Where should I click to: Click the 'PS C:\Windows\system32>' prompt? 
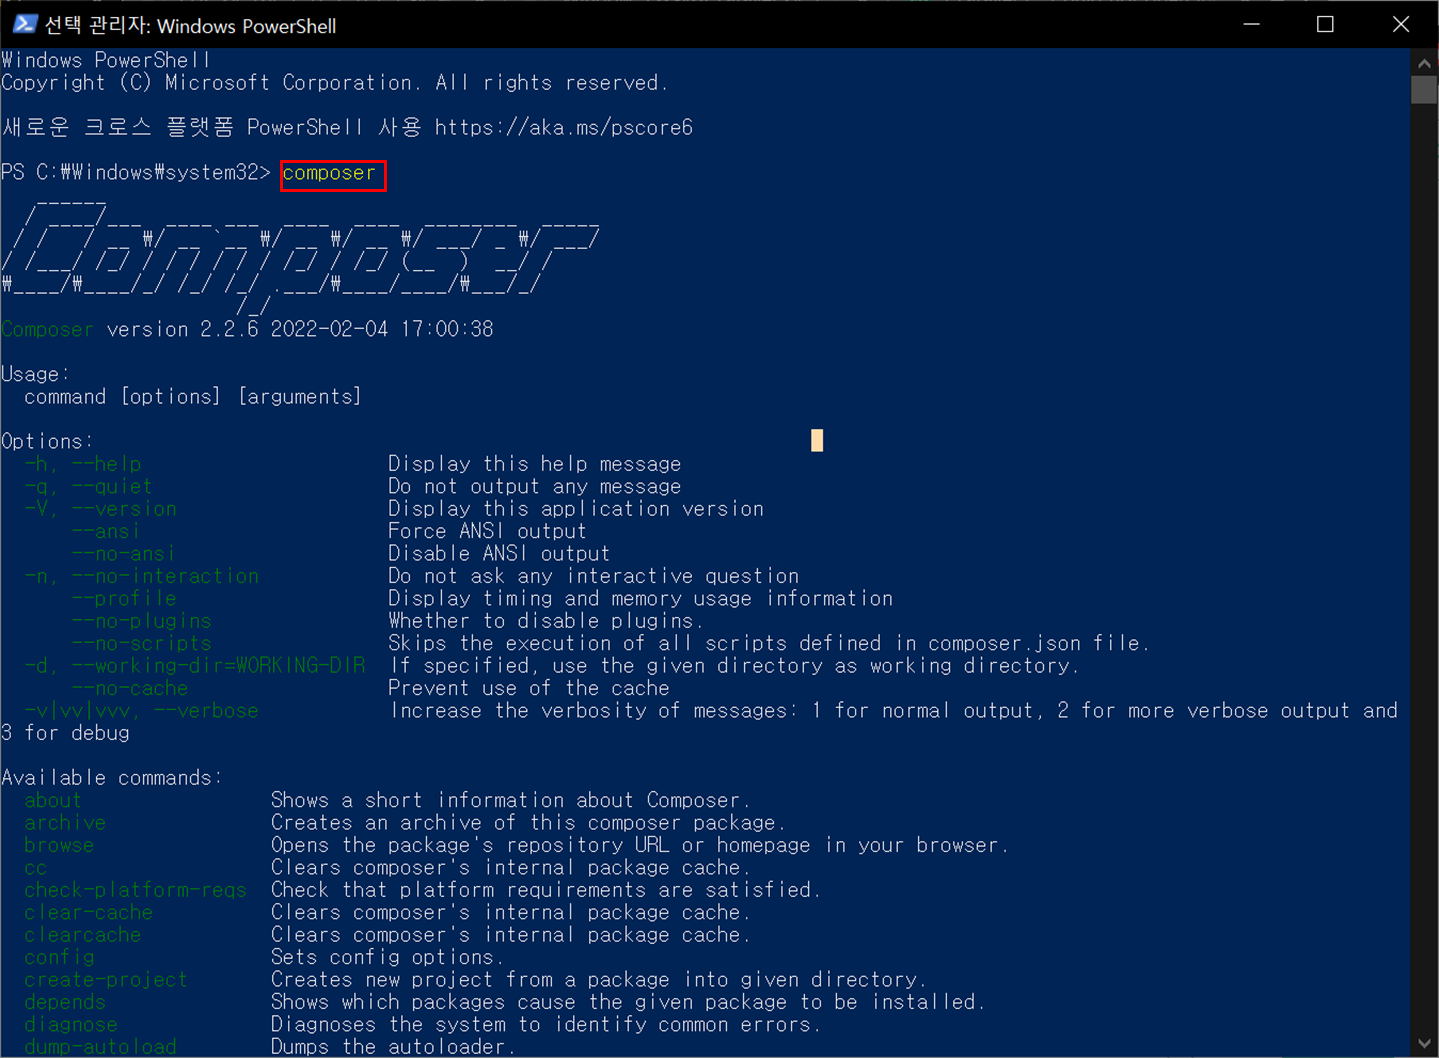point(136,172)
